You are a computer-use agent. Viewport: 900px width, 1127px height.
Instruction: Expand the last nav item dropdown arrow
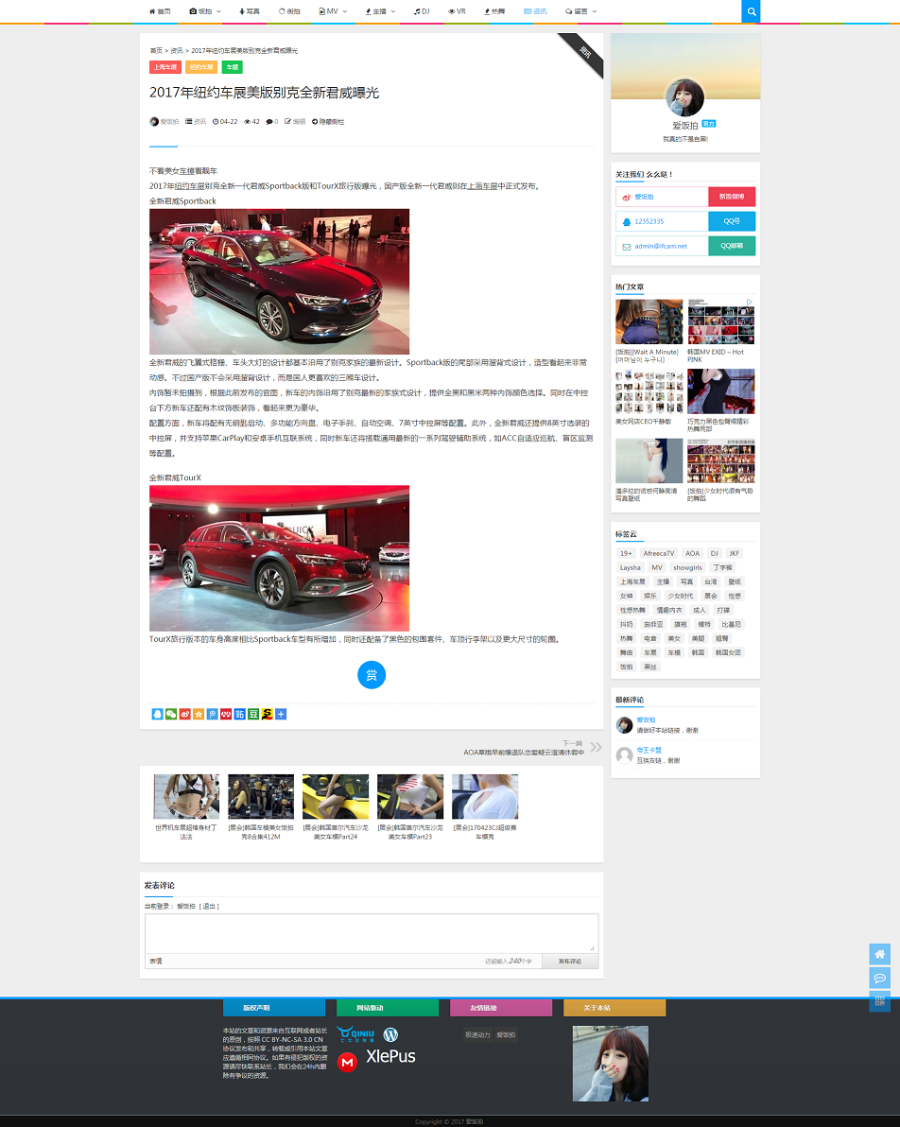(594, 12)
